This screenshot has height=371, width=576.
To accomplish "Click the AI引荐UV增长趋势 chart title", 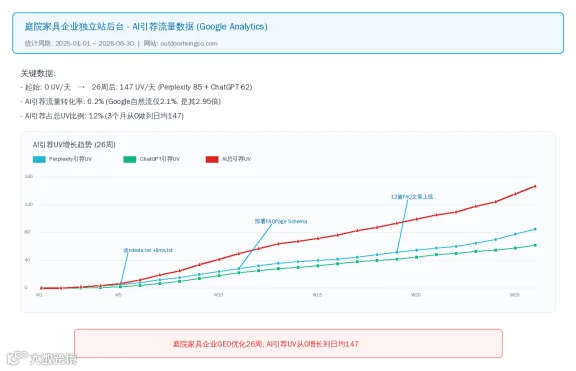I will 74,145.
